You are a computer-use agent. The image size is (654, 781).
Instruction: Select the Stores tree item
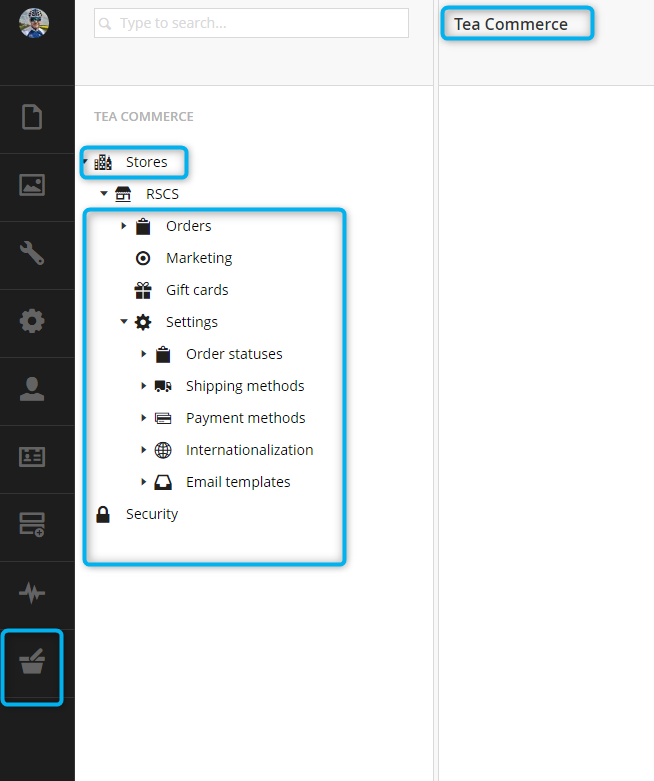pyautogui.click(x=146, y=162)
